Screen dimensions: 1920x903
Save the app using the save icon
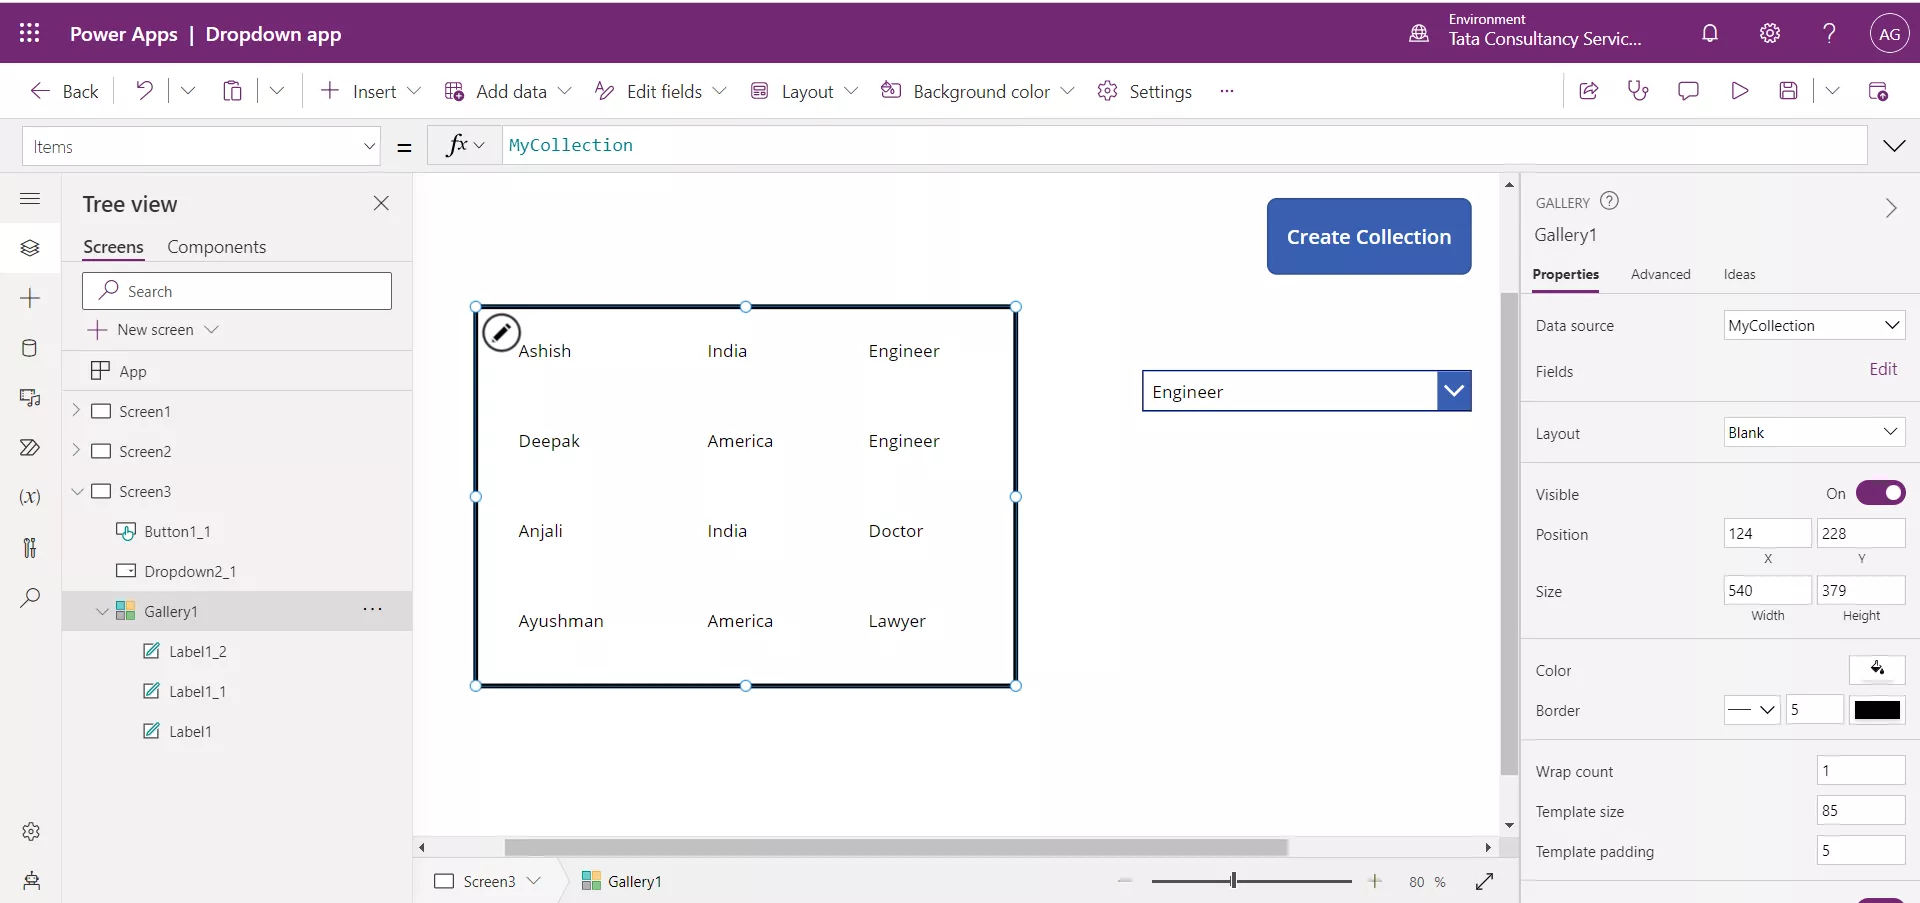[x=1789, y=90]
